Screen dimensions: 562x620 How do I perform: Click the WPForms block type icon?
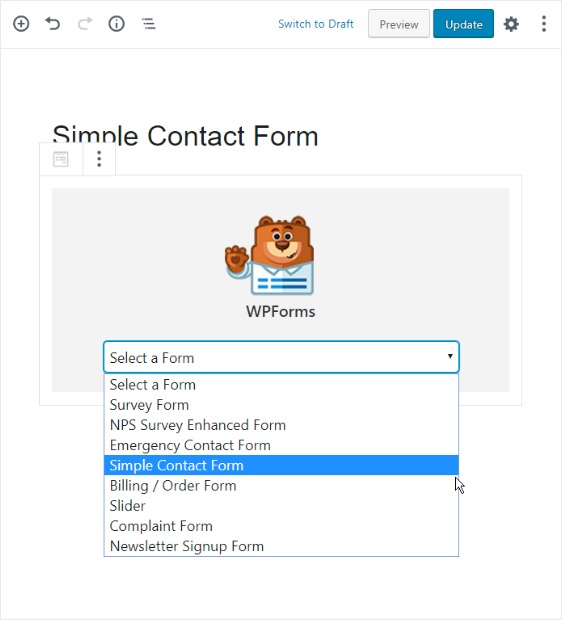click(x=61, y=159)
